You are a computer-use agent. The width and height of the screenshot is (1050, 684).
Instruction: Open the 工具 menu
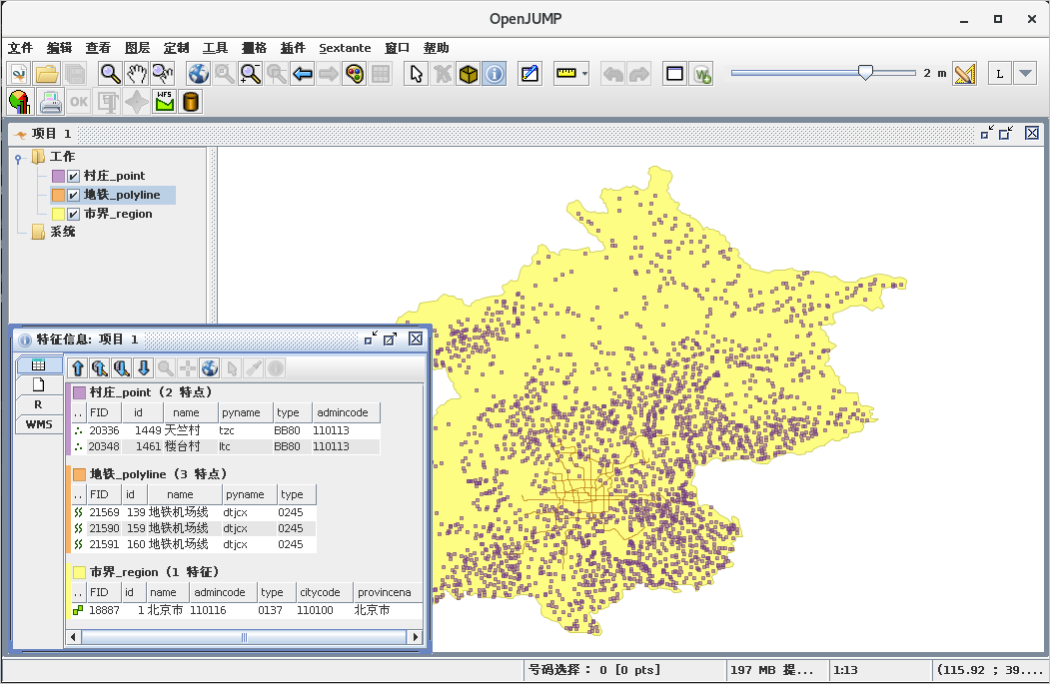coord(215,48)
